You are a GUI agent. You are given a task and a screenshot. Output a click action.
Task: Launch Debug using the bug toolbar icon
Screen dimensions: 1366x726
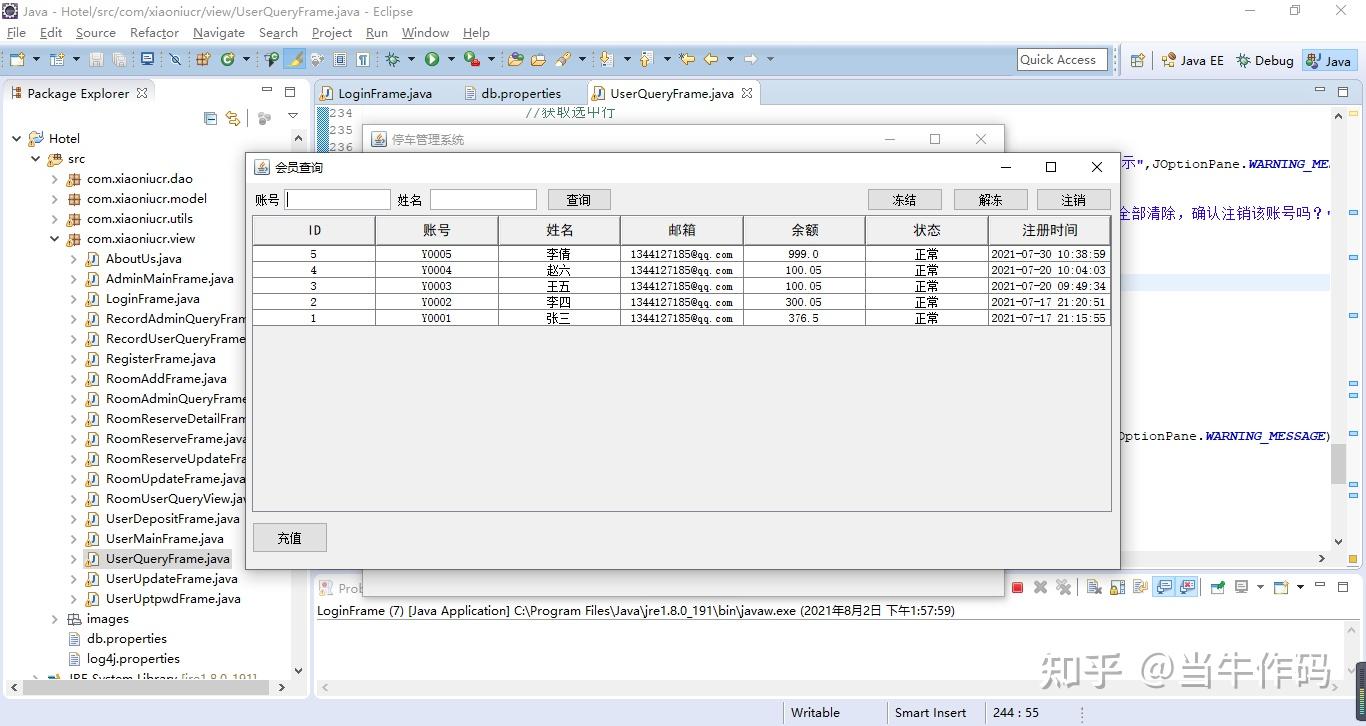(x=393, y=60)
